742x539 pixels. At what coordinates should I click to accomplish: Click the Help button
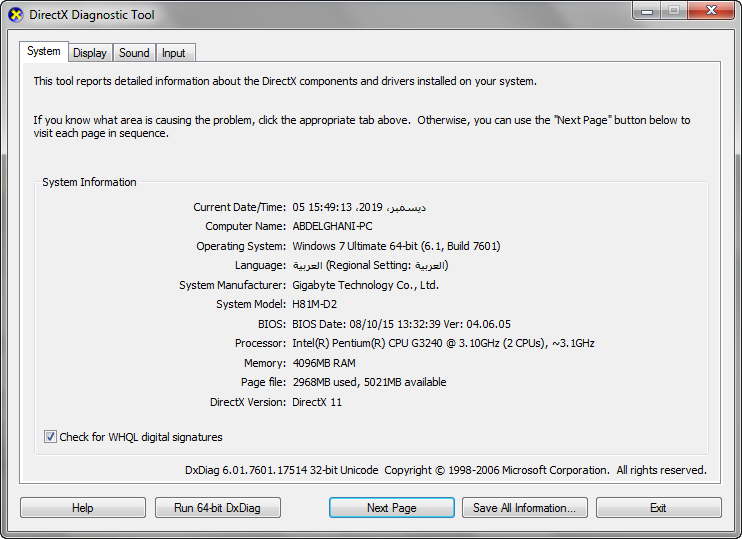pos(83,508)
